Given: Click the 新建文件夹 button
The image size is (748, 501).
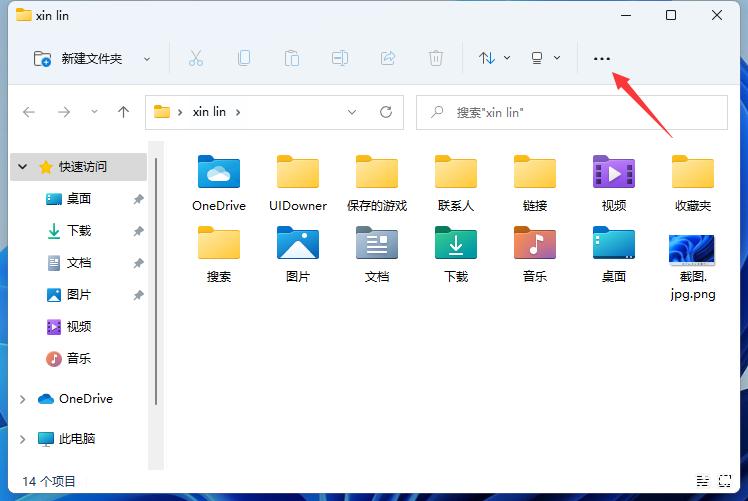Looking at the screenshot, I should click(78, 59).
